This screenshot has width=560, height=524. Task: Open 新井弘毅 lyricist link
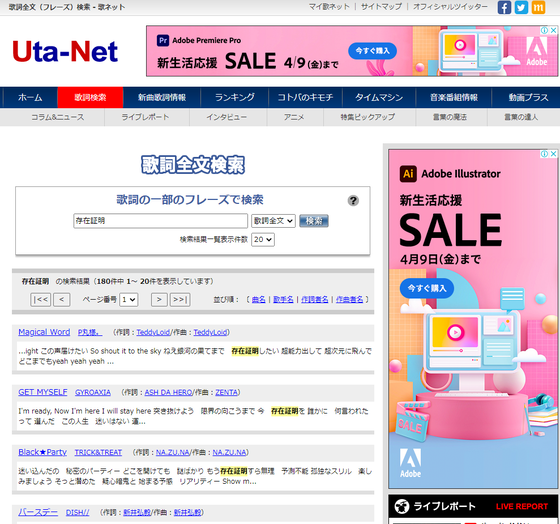137,513
